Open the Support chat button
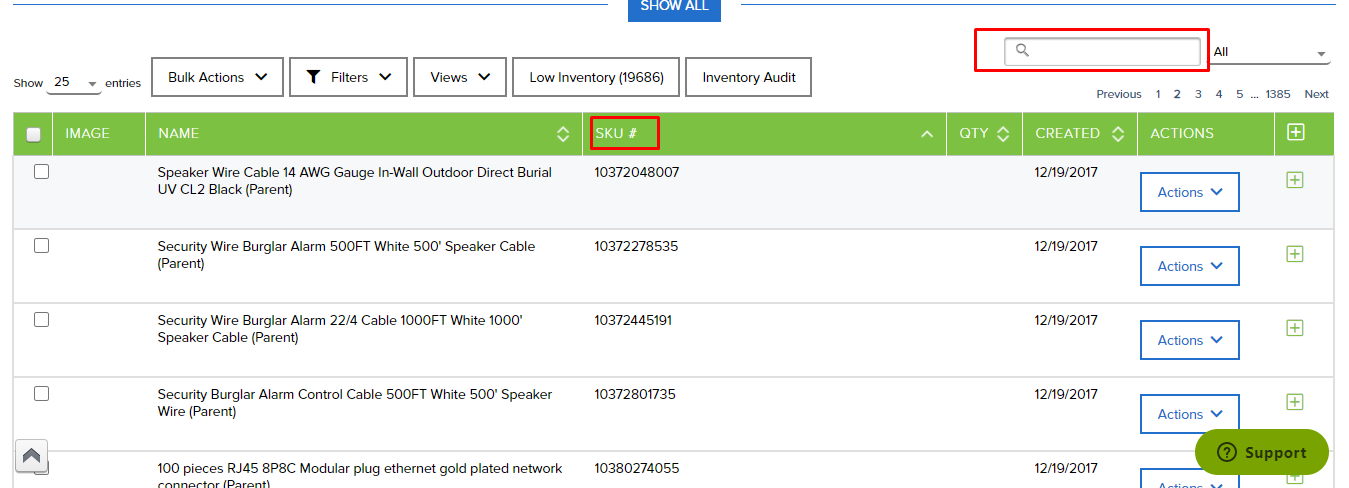The width and height of the screenshot is (1349, 488). (1262, 452)
